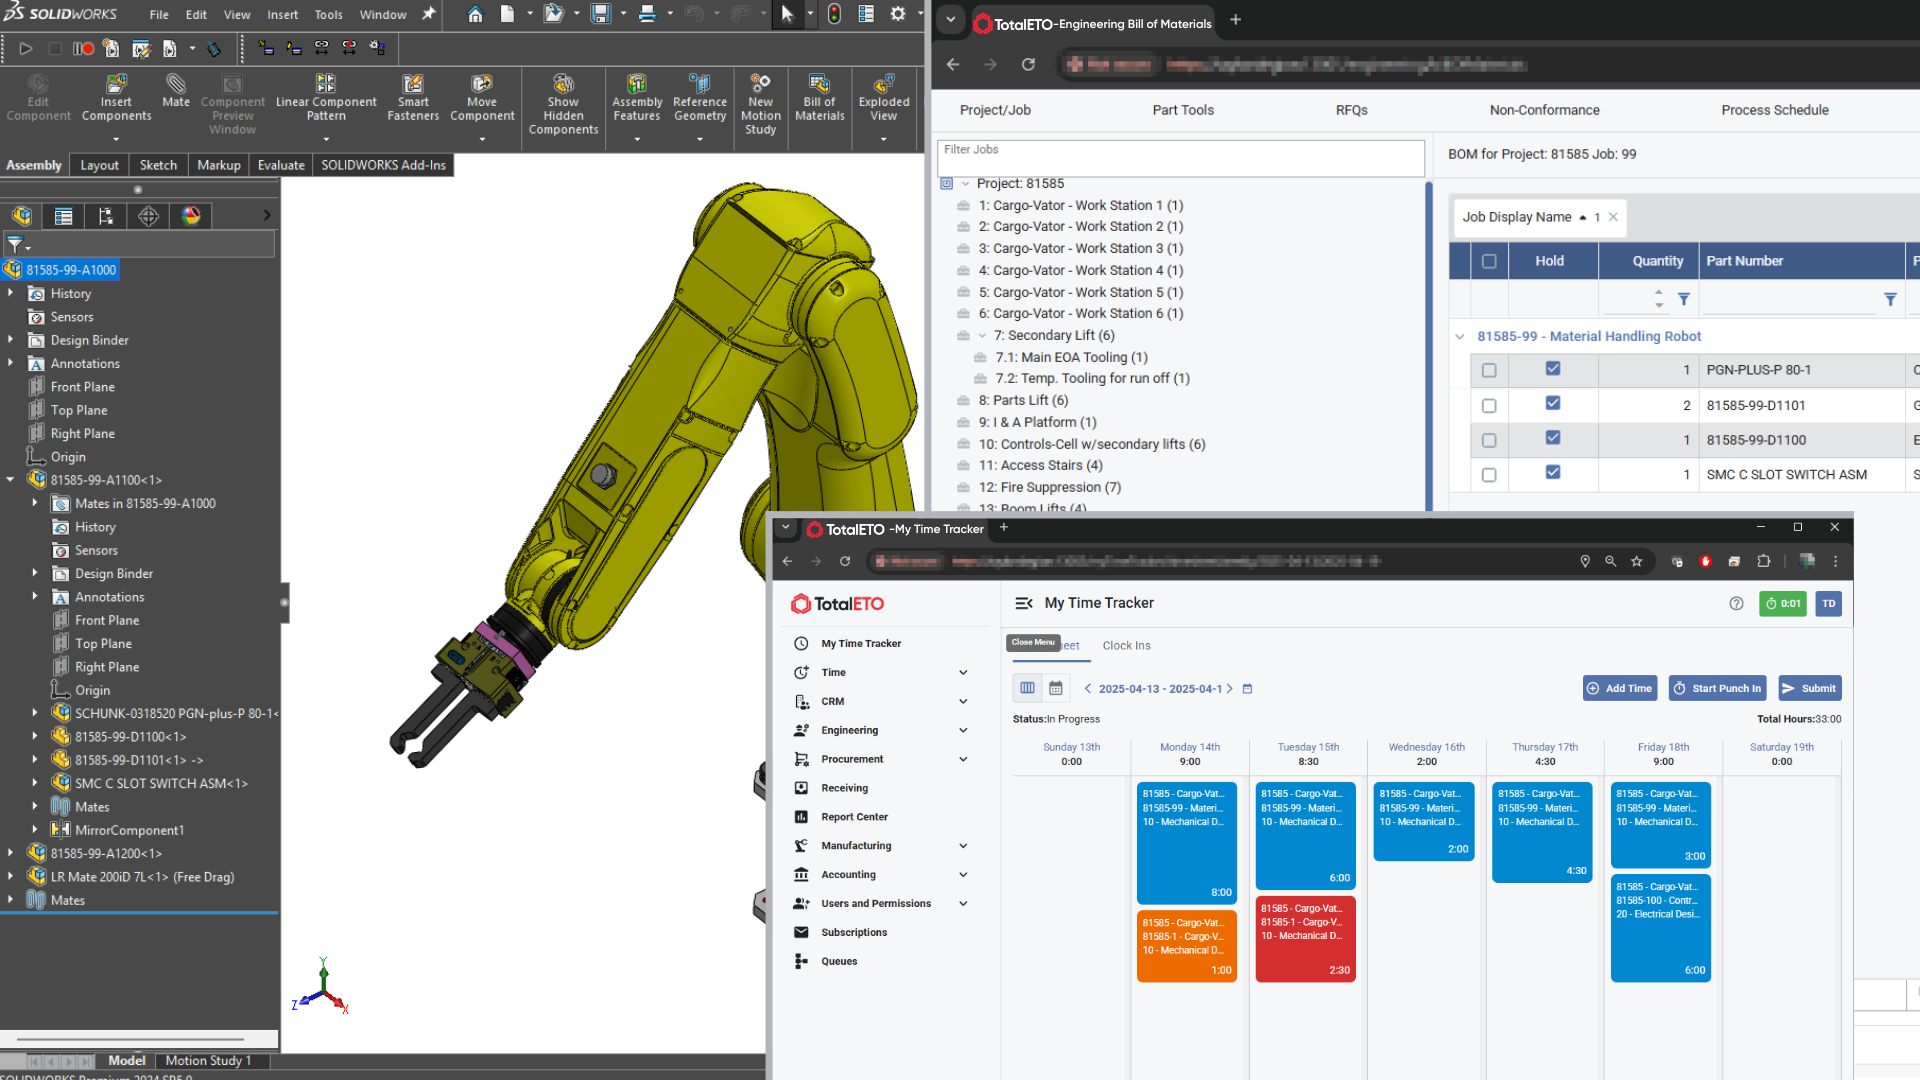Click the Filter Jobs input field
This screenshot has width=1920, height=1080.
click(x=1180, y=158)
